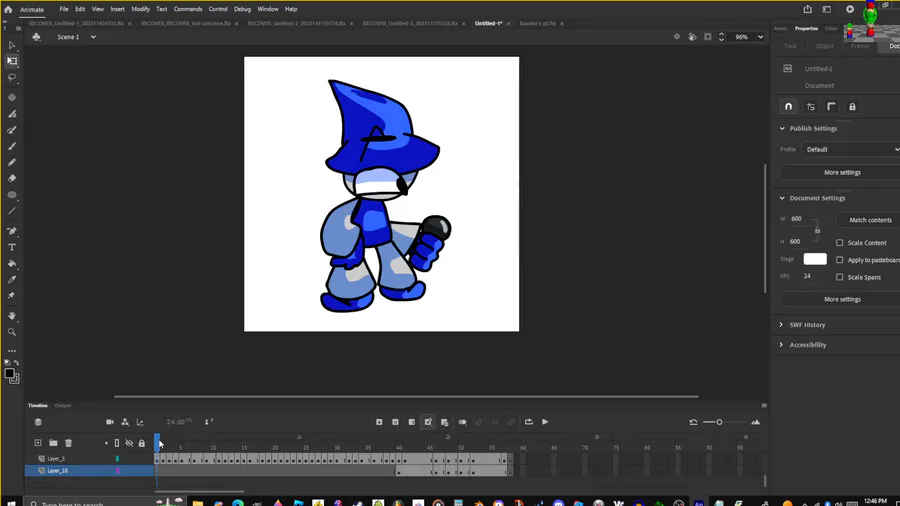The height and width of the screenshot is (506, 900).
Task: Toggle lock all layers padlock
Action: coord(141,443)
